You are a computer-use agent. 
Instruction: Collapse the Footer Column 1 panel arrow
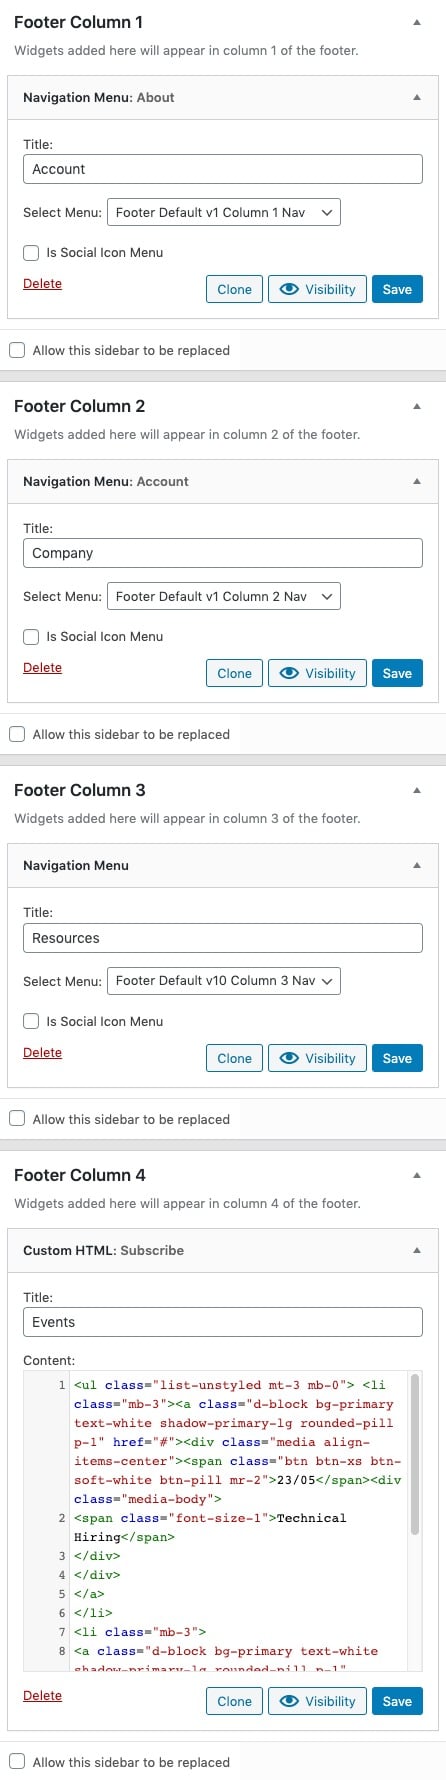tap(417, 22)
